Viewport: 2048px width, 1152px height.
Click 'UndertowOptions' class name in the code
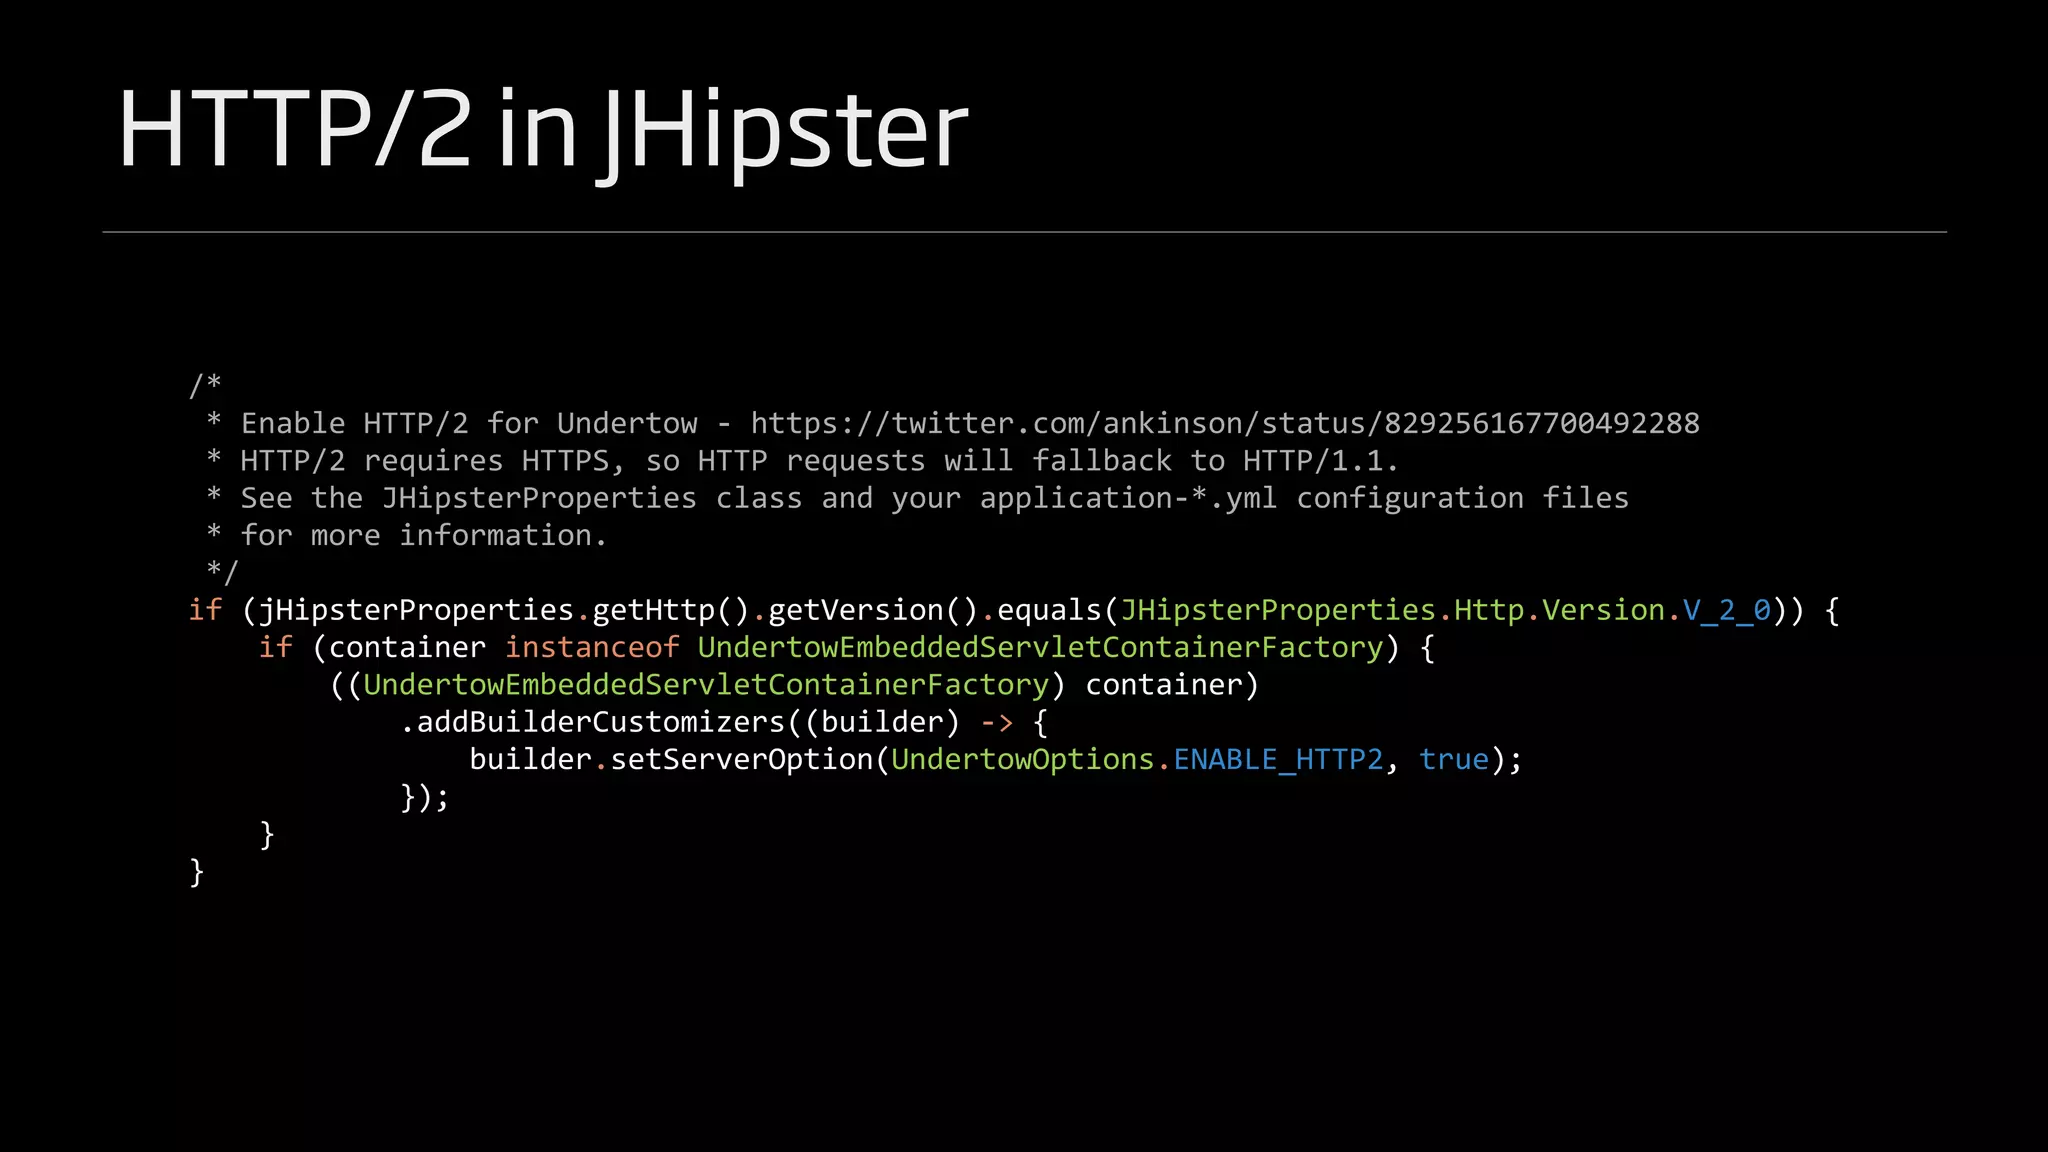pyautogui.click(x=1023, y=760)
